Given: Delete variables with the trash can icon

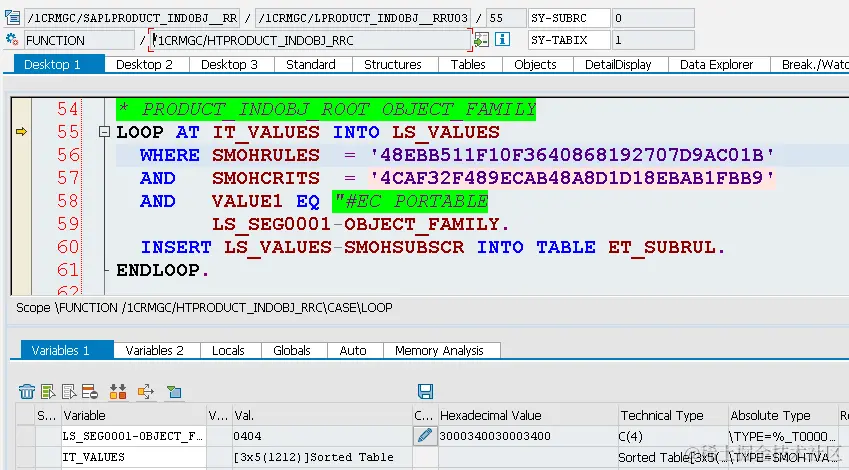Looking at the screenshot, I should click(x=27, y=391).
